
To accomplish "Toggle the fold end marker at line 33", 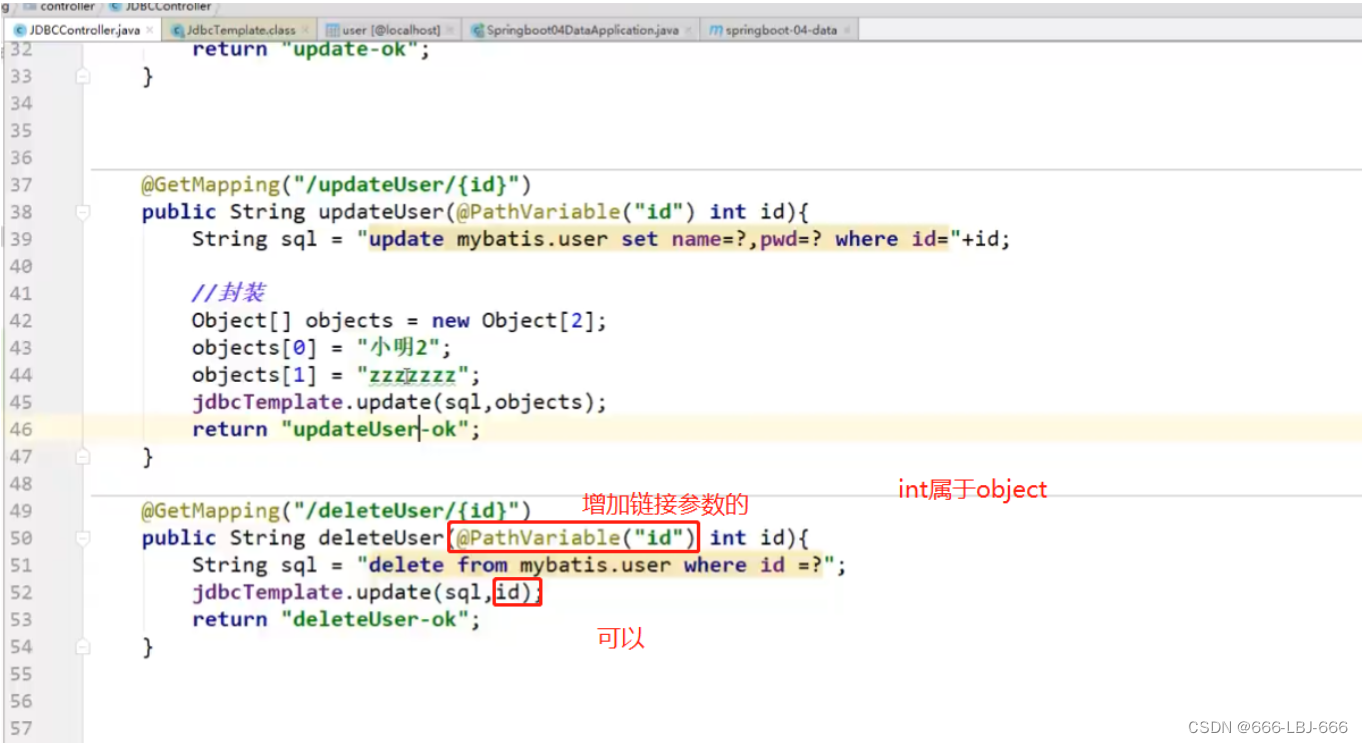I will click(x=82, y=76).
